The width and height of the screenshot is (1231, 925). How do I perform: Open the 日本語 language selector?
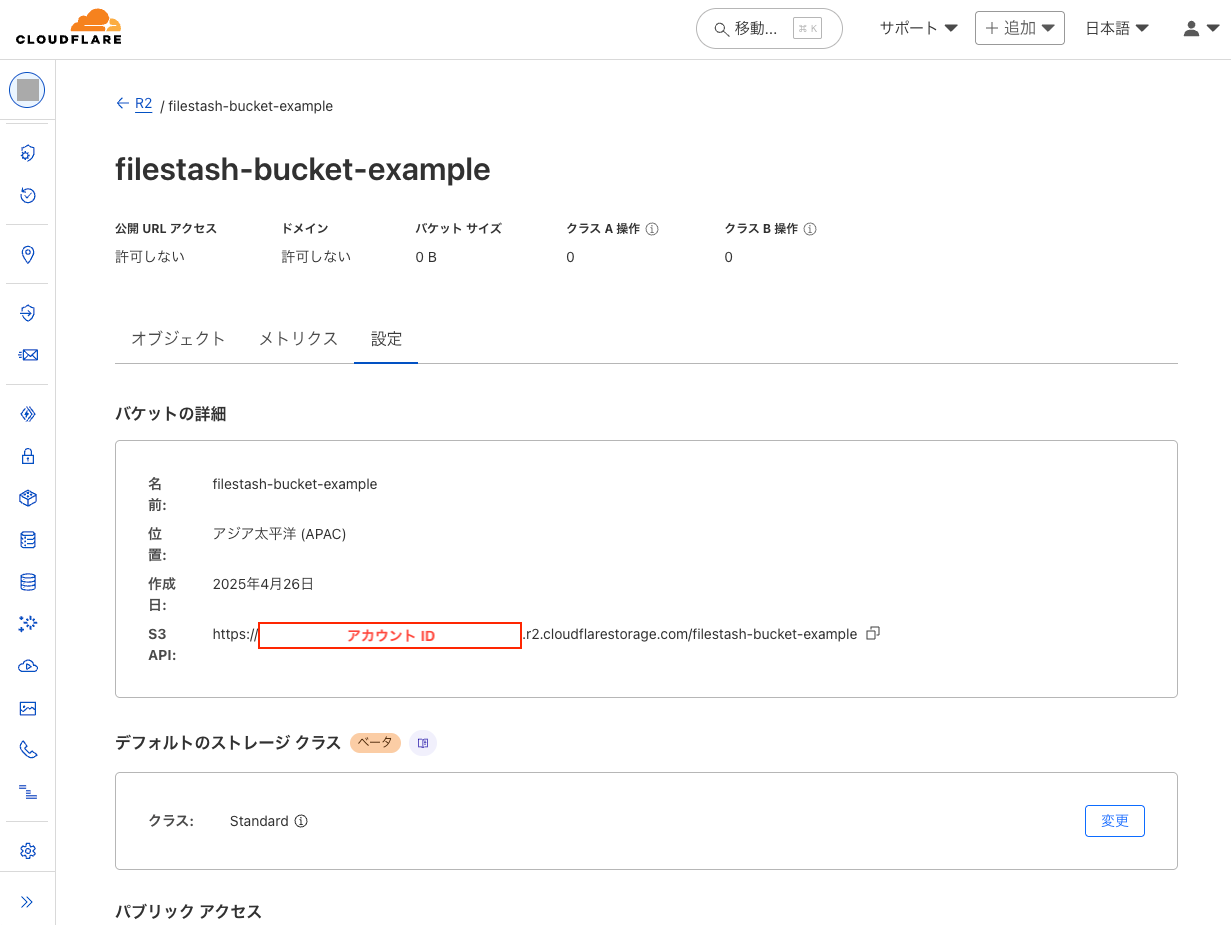tap(1116, 27)
